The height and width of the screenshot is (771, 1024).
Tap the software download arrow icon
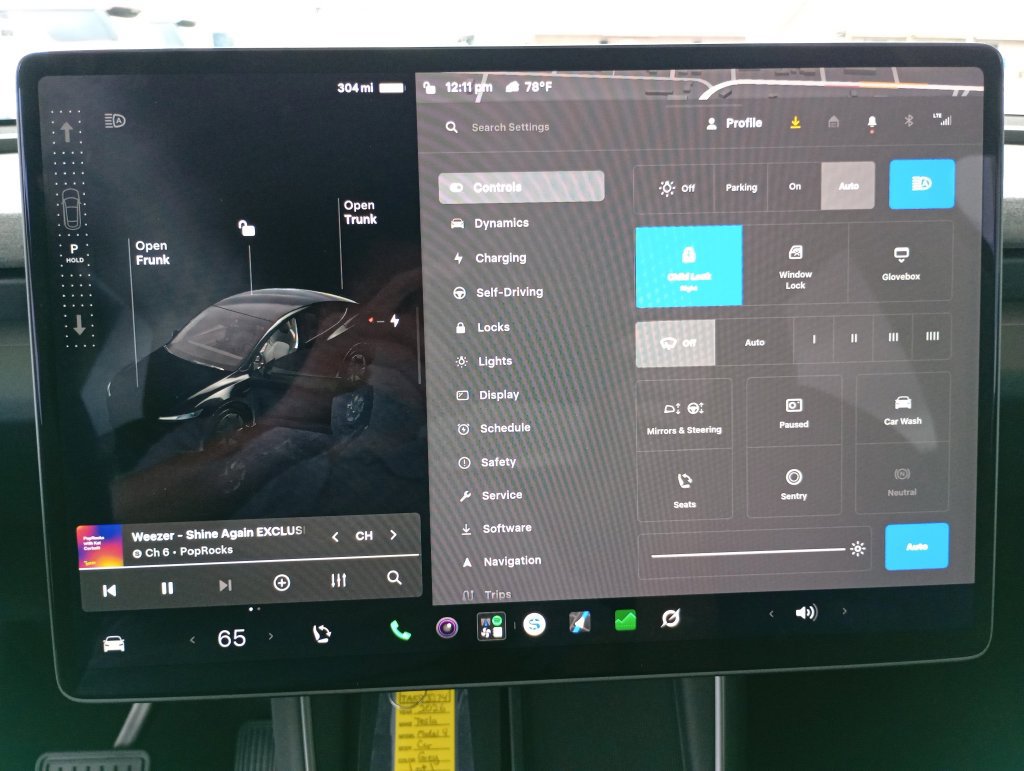coord(795,122)
